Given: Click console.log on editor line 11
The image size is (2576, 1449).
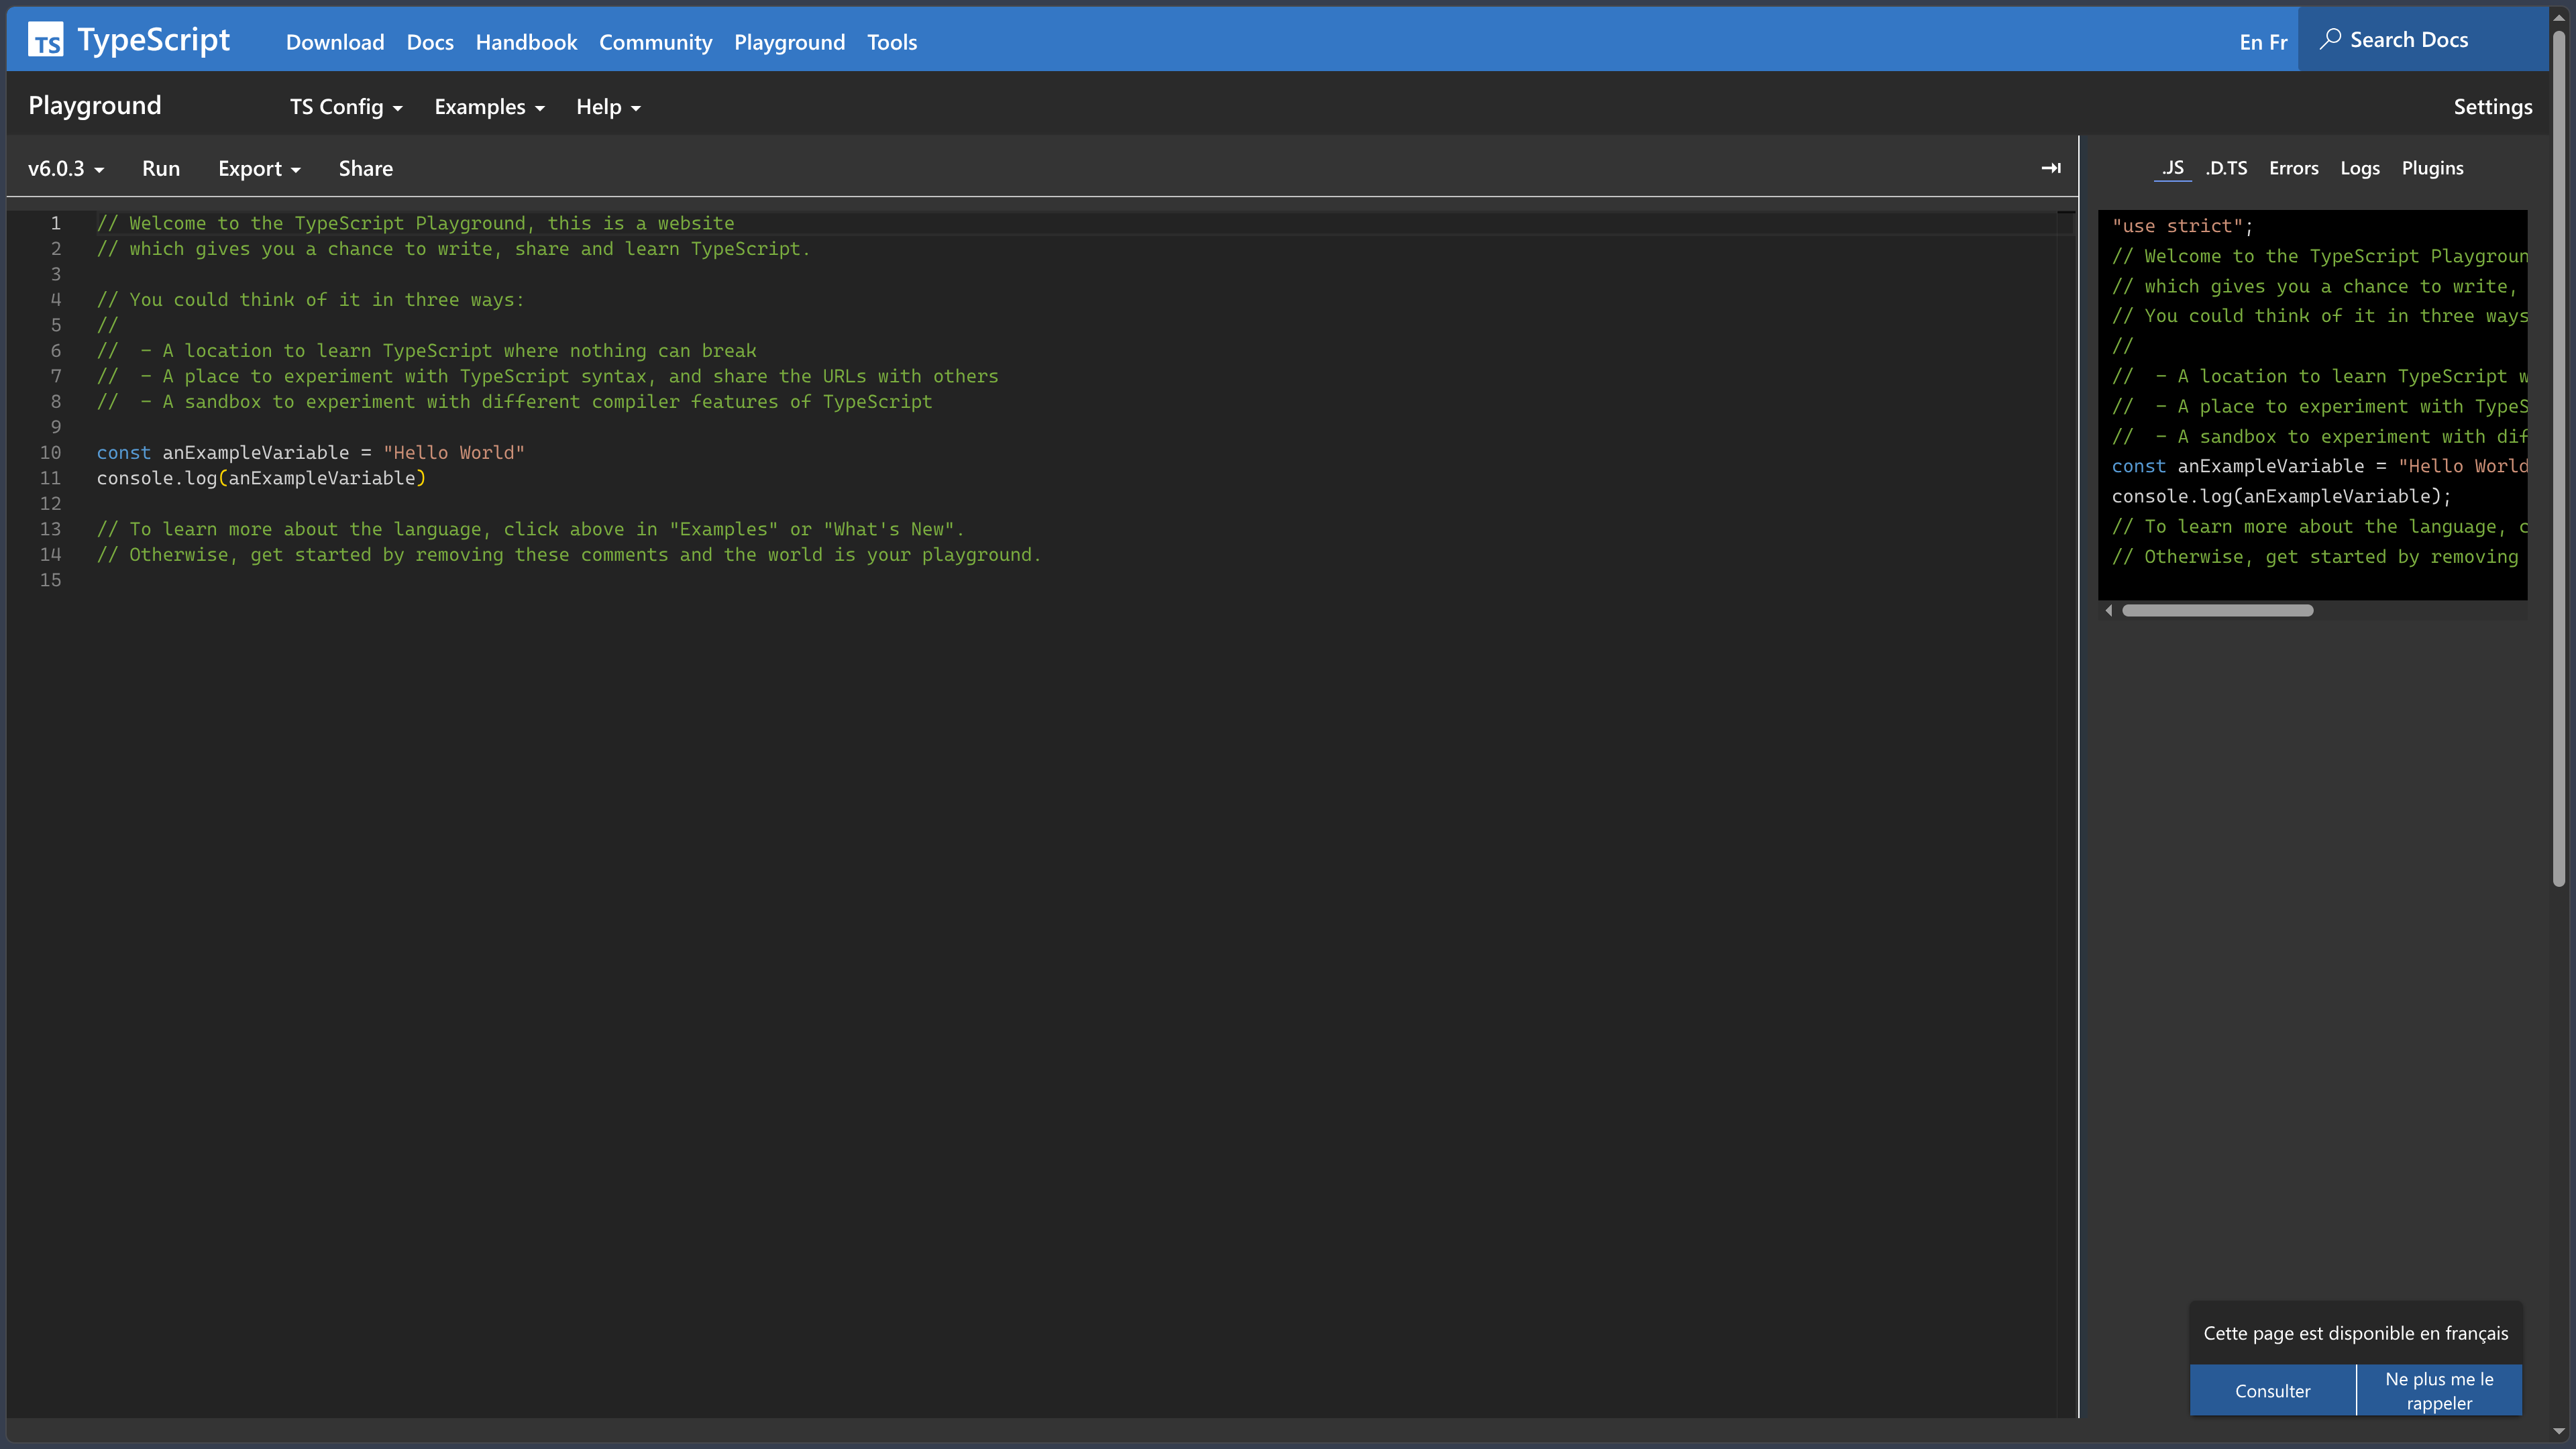Looking at the screenshot, I should coord(157,478).
